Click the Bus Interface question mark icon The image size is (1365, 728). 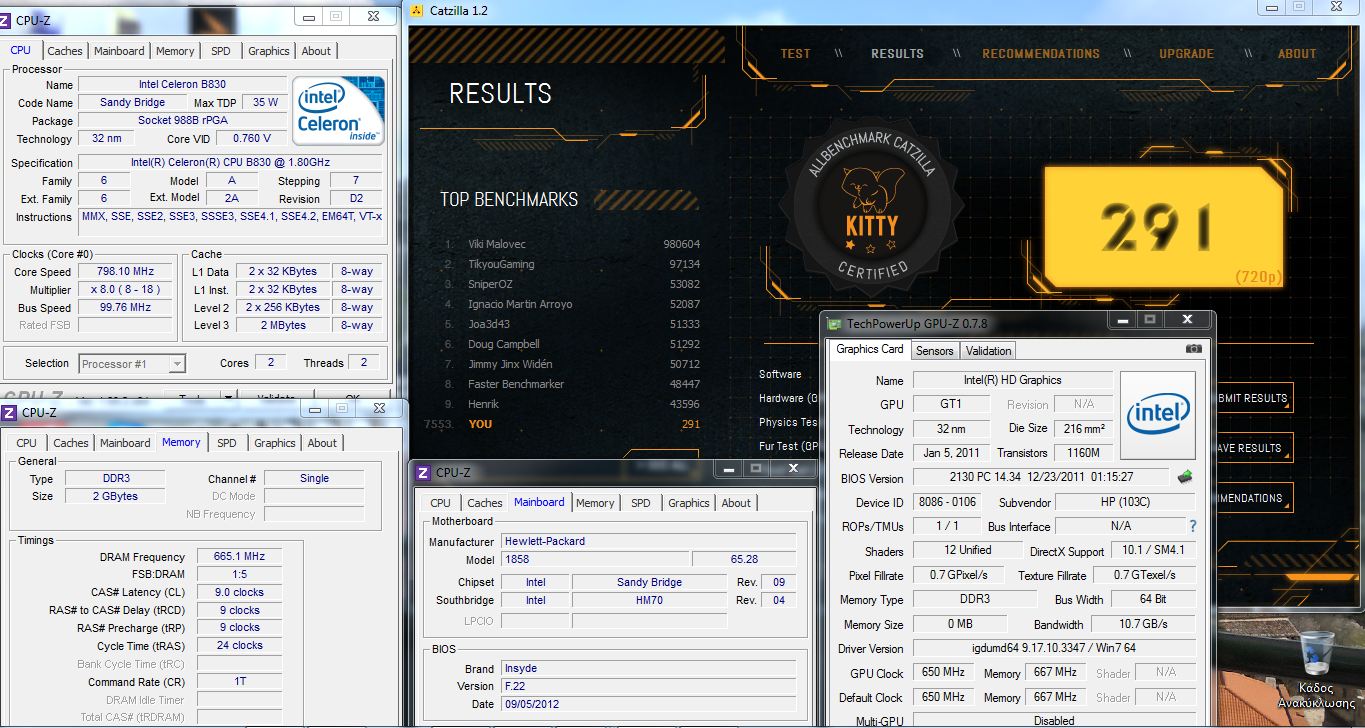1192,526
